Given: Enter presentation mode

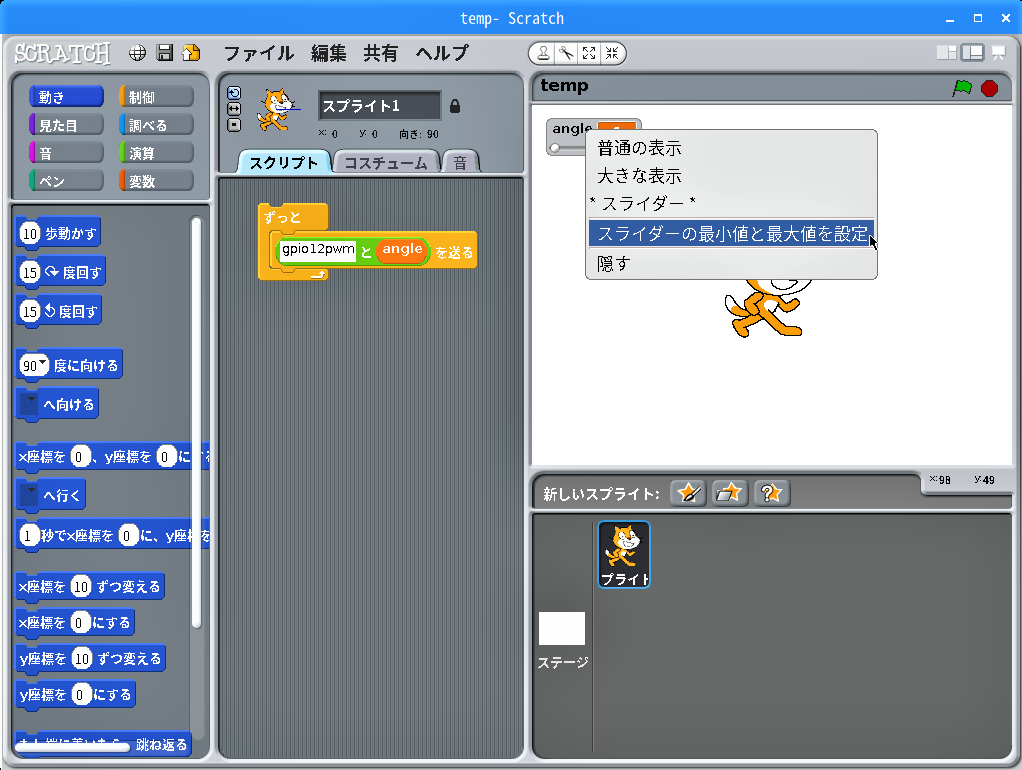Looking at the screenshot, I should pos(999,53).
